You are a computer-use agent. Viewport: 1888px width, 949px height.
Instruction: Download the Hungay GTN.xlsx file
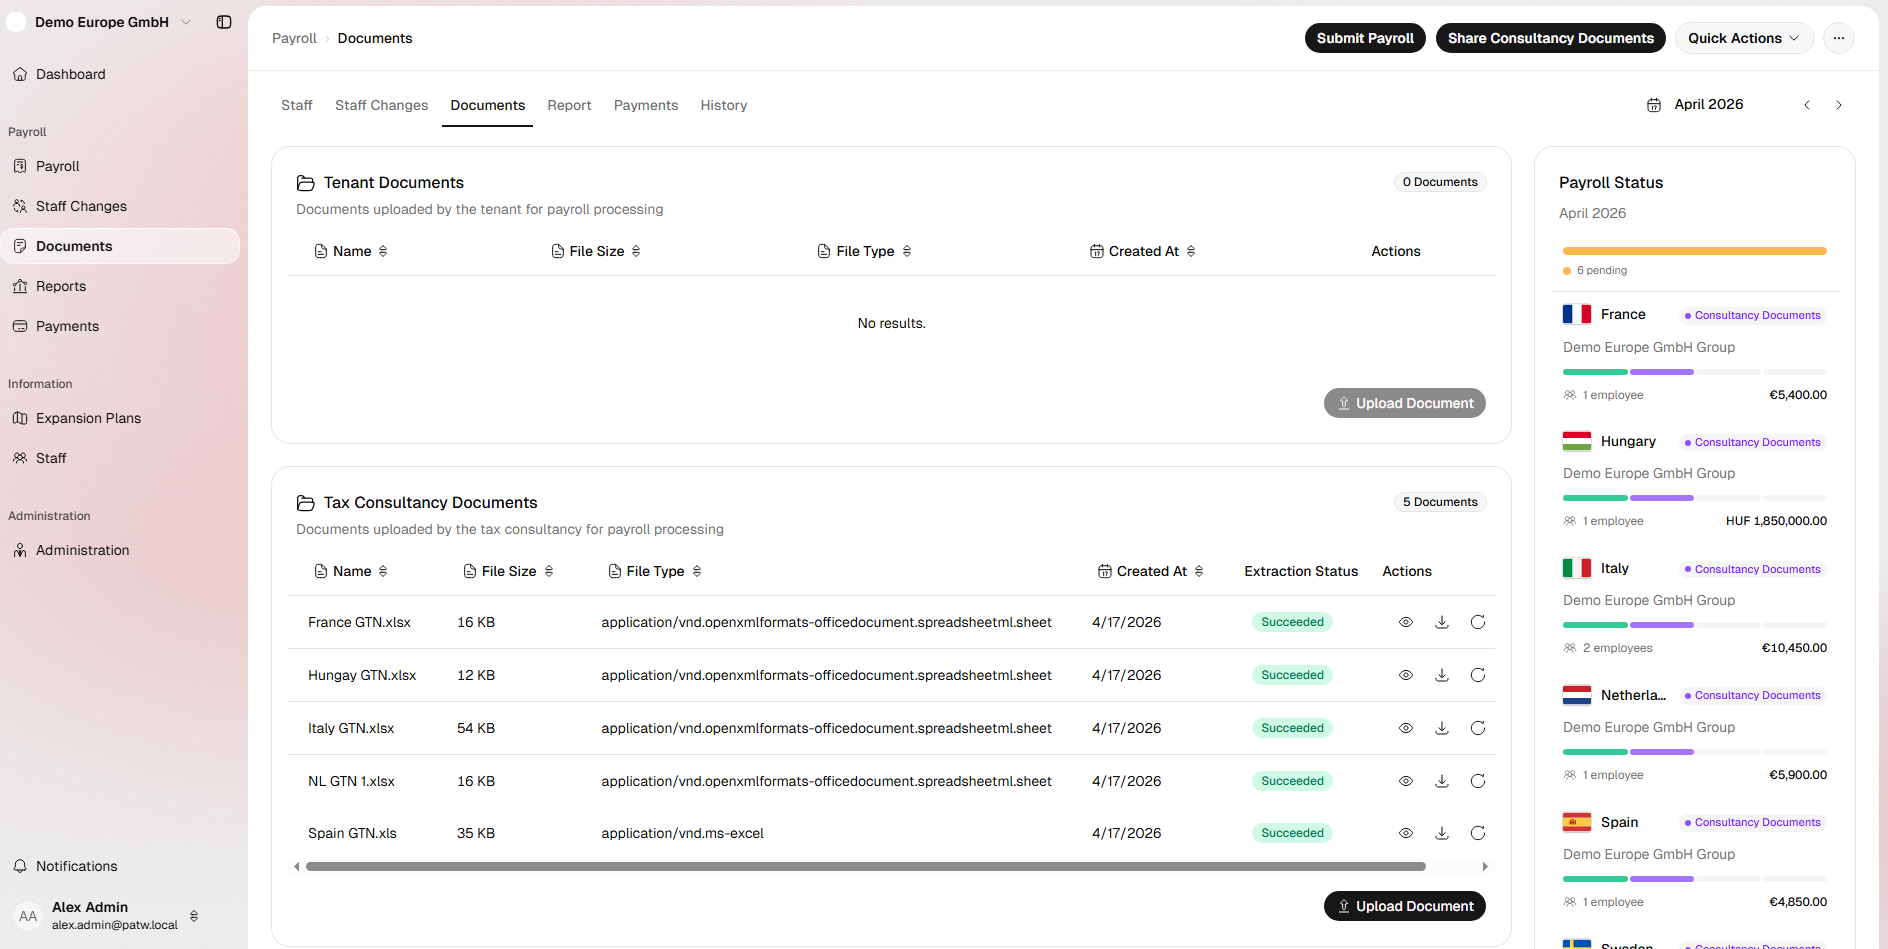[1442, 675]
